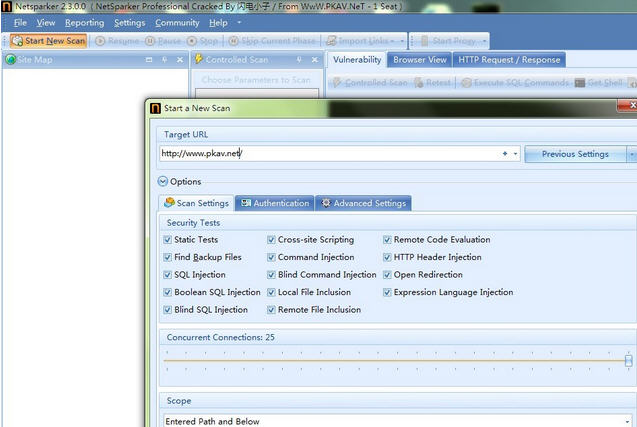Open the File menu

click(20, 23)
